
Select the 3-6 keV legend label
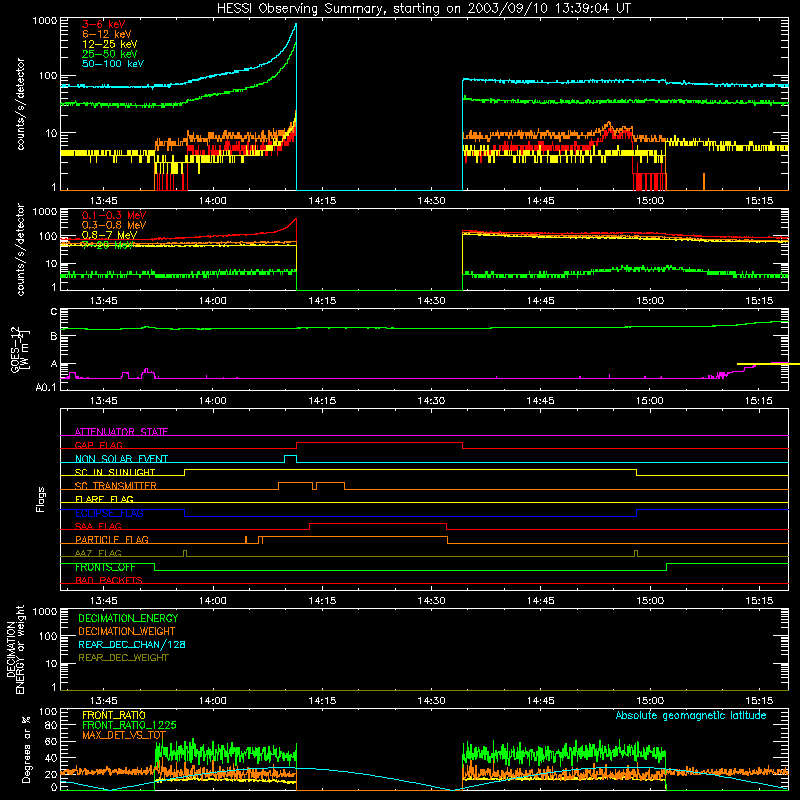click(x=104, y=24)
